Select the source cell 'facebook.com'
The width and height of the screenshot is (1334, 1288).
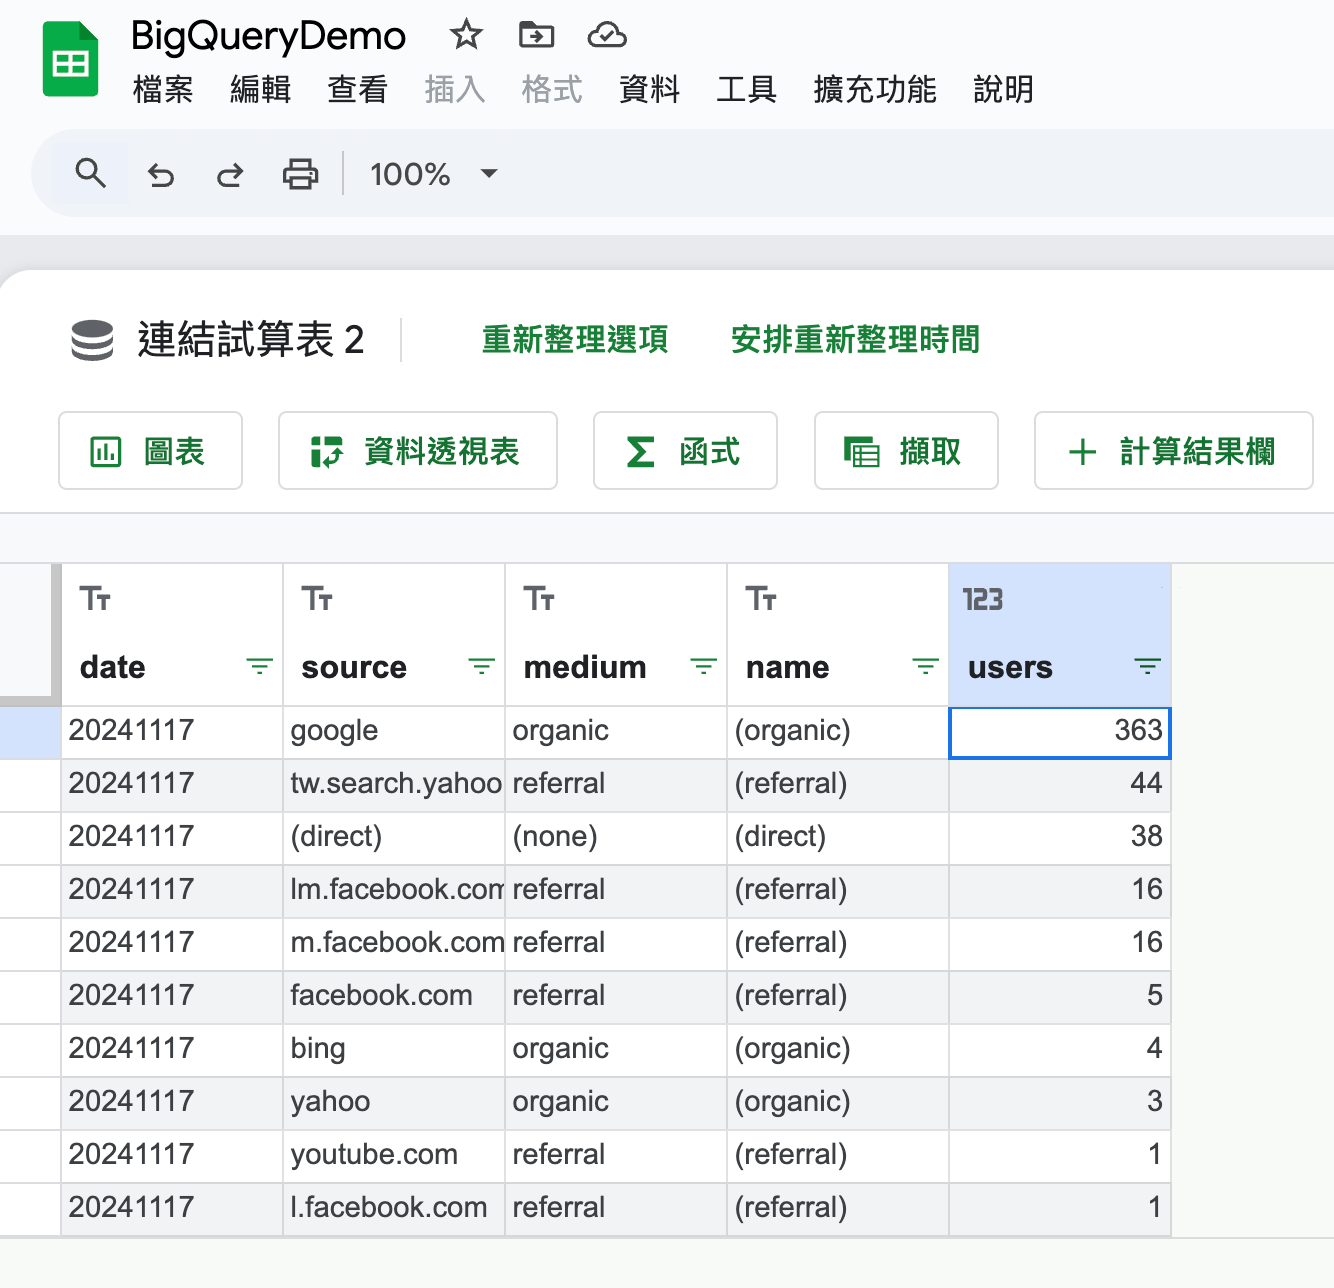tap(394, 997)
